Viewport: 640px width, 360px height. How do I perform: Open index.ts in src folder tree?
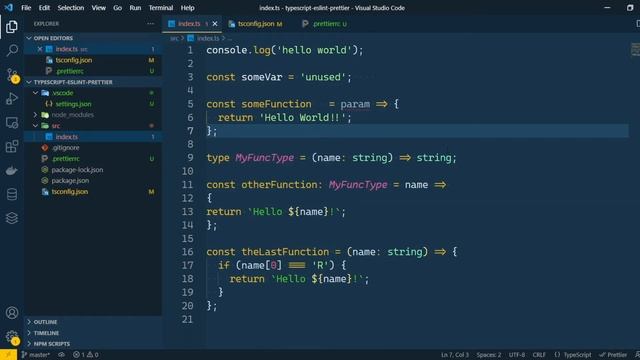67,137
